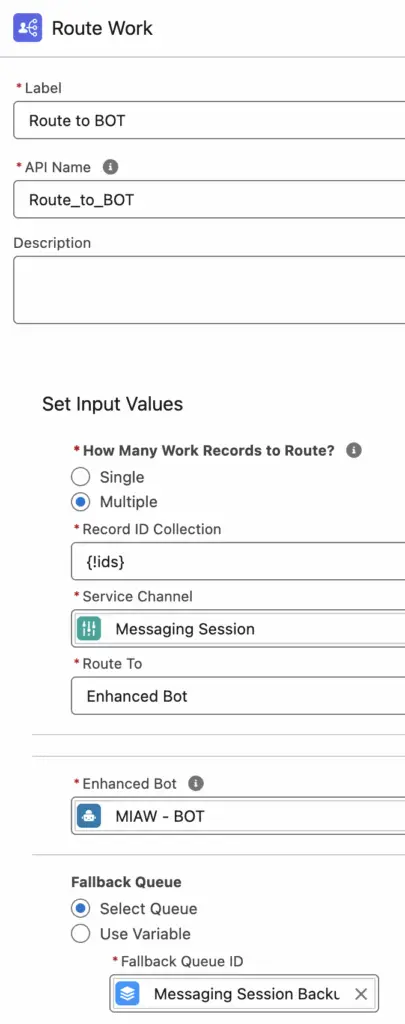
Task: Click the Fallback Queue stacked layers icon
Action: 127,994
